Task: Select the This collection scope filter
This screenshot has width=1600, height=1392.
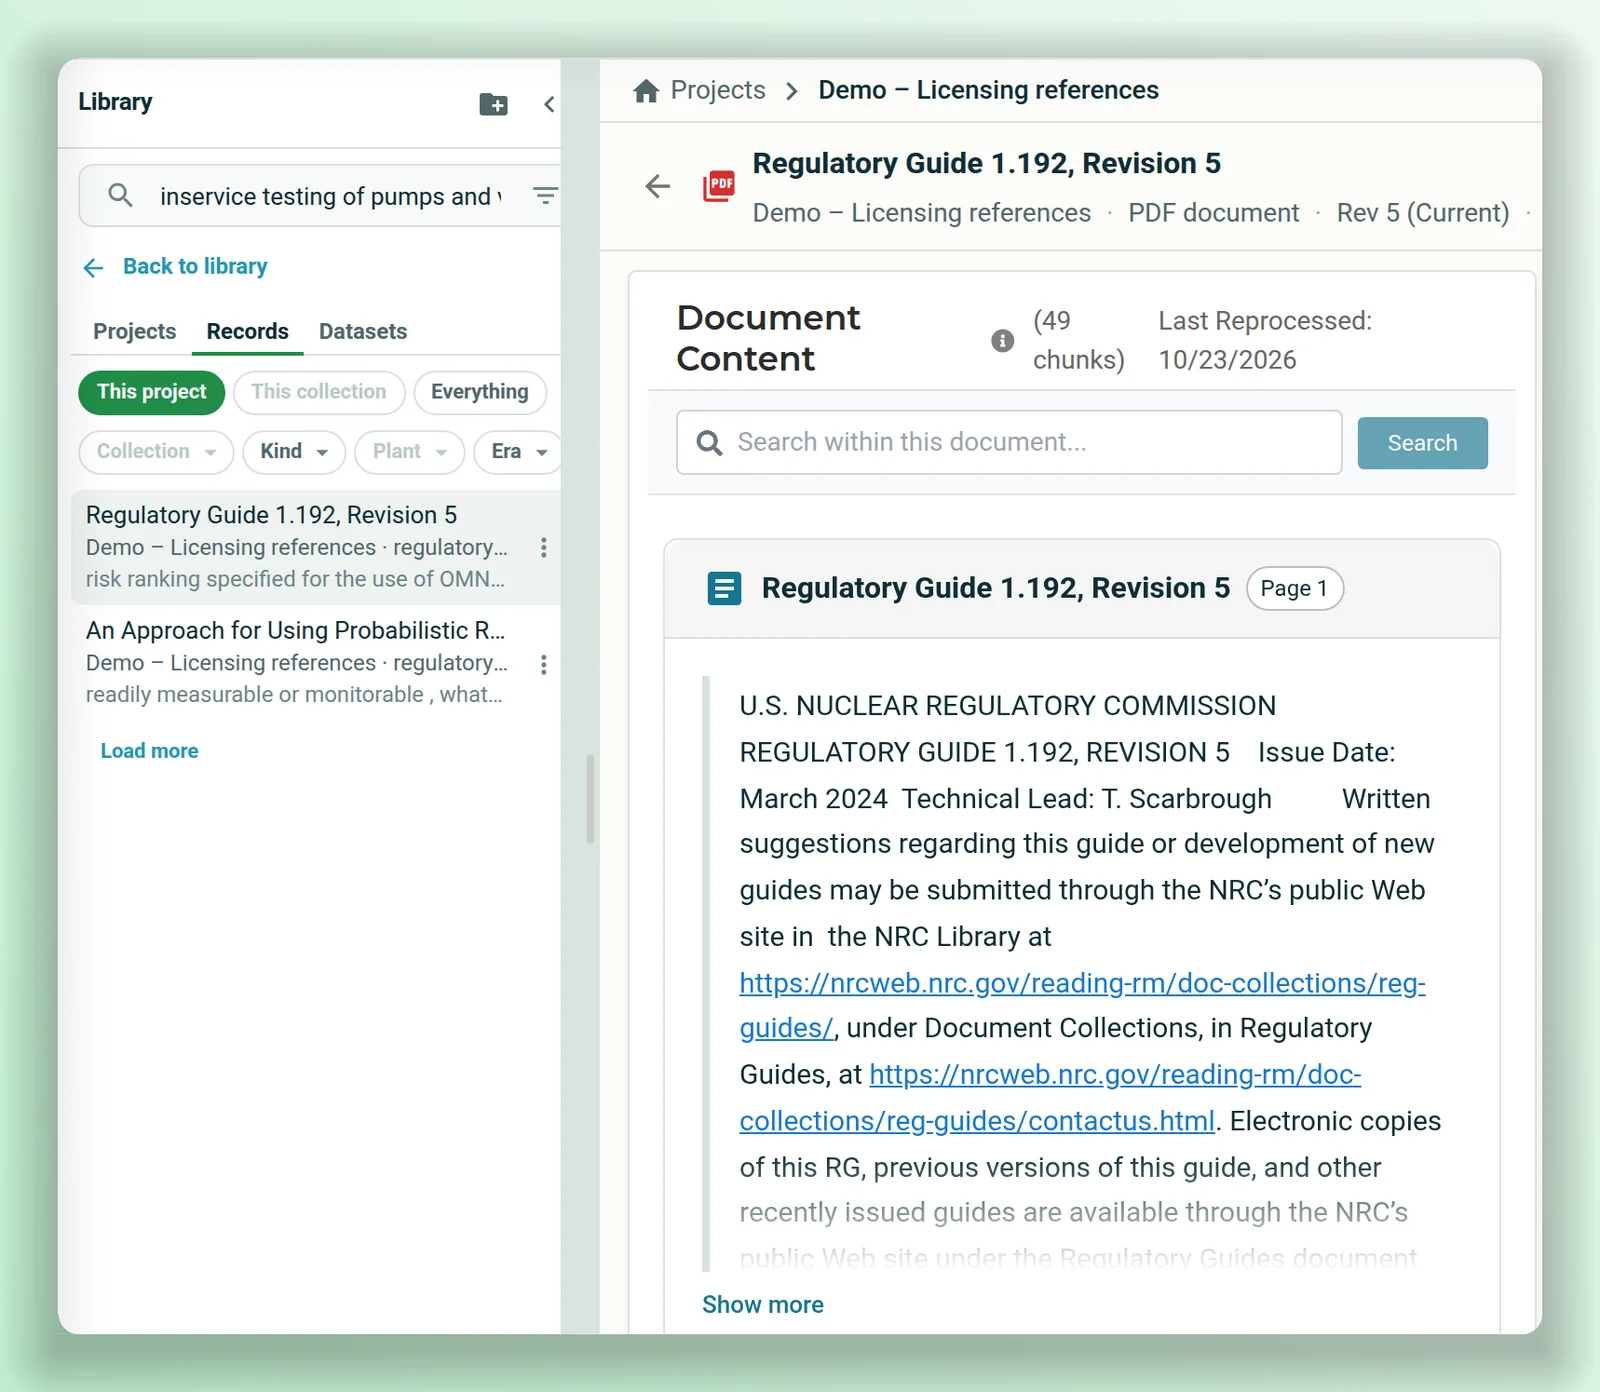Action: click(x=319, y=392)
